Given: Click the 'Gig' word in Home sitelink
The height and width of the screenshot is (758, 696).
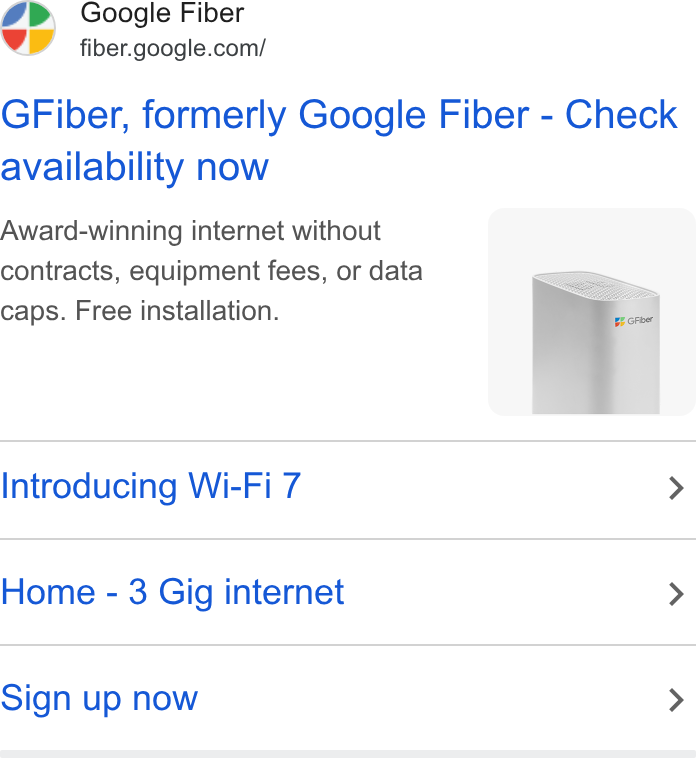Looking at the screenshot, I should pos(186,593).
